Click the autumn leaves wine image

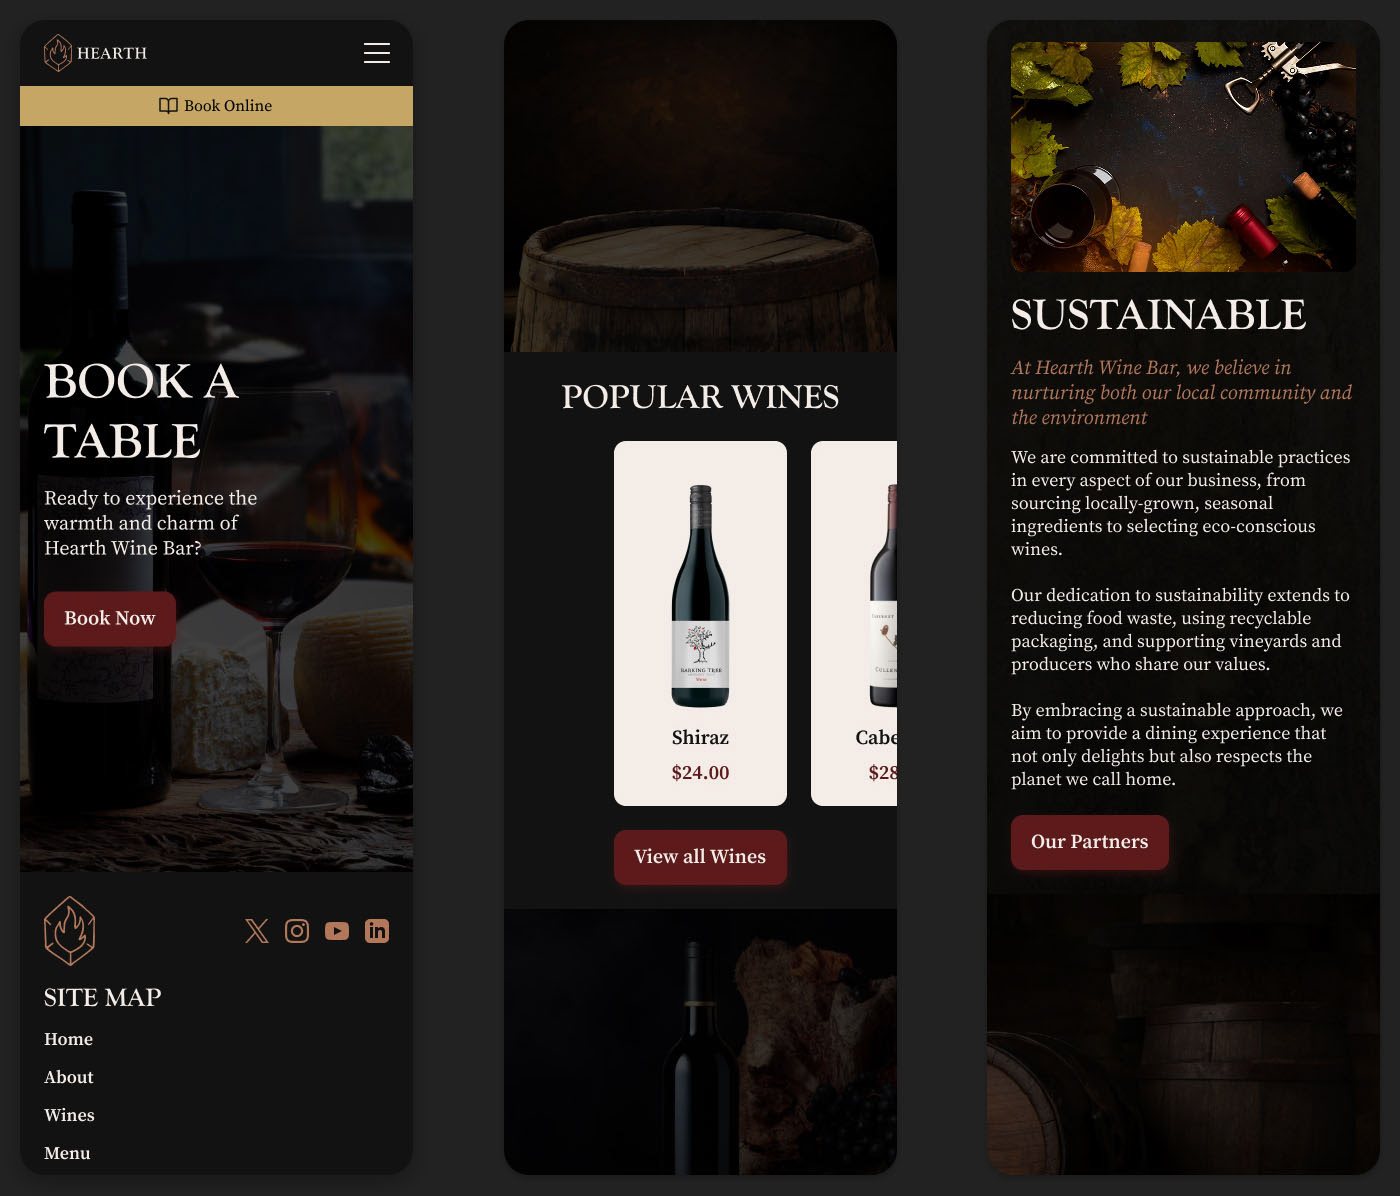click(x=1183, y=157)
